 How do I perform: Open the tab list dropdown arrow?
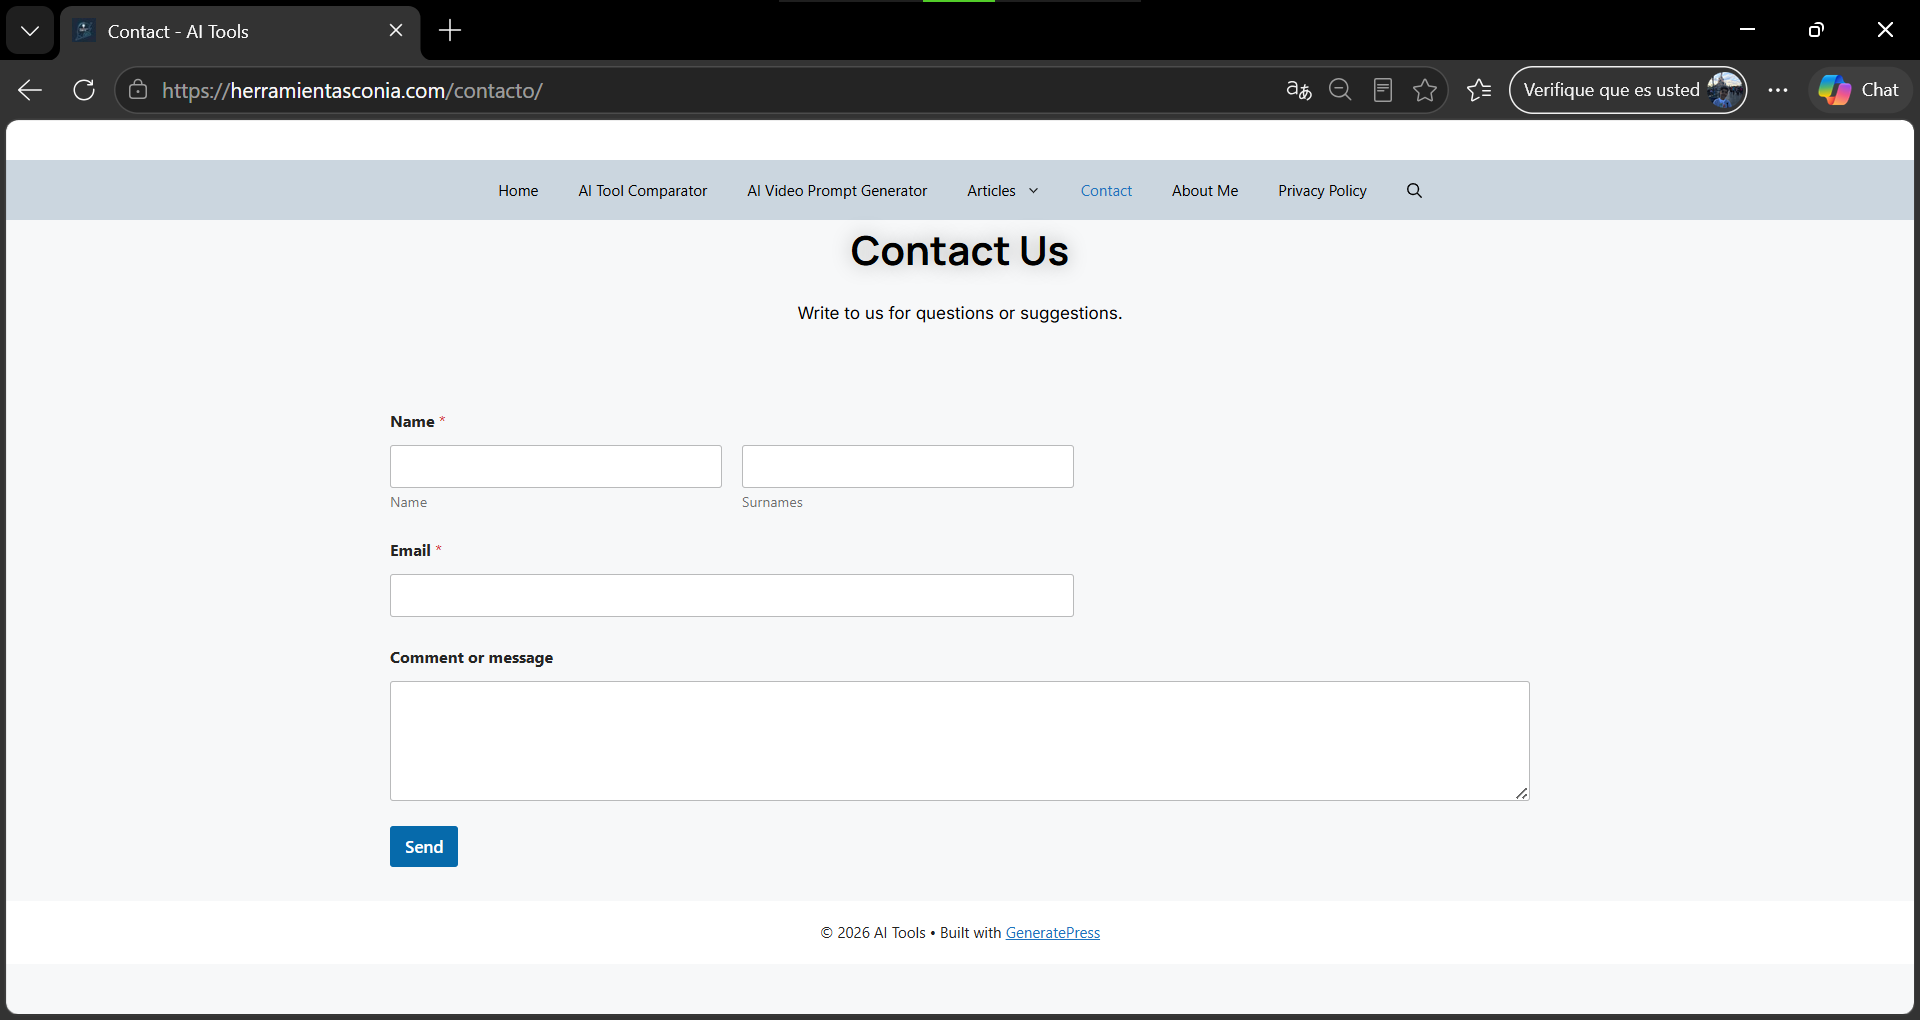coord(30,31)
